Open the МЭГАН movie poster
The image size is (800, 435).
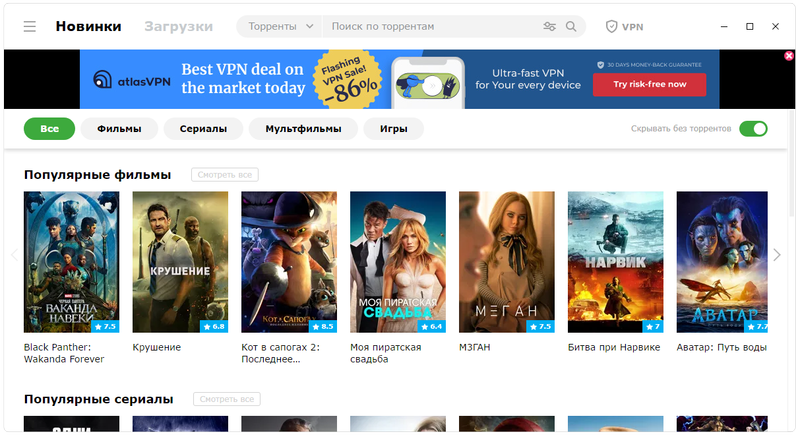[x=507, y=262]
